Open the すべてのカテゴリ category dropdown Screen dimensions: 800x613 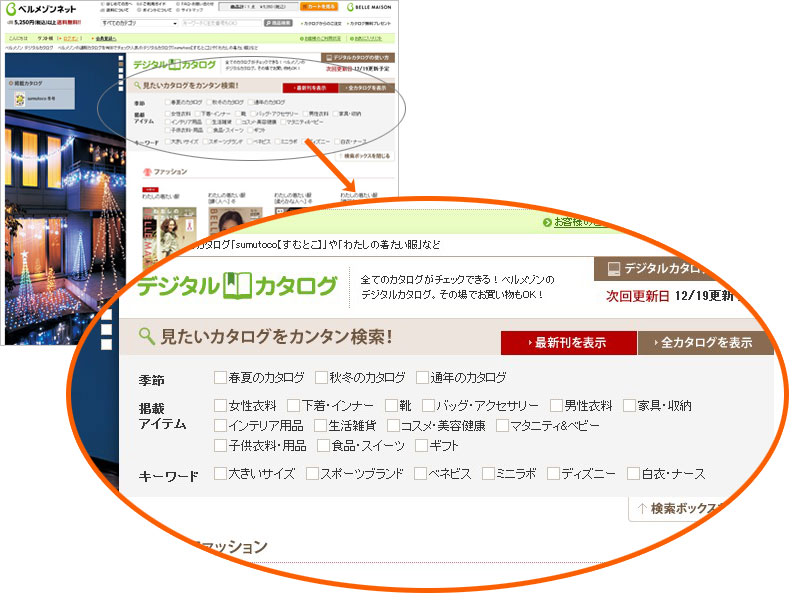click(x=139, y=23)
